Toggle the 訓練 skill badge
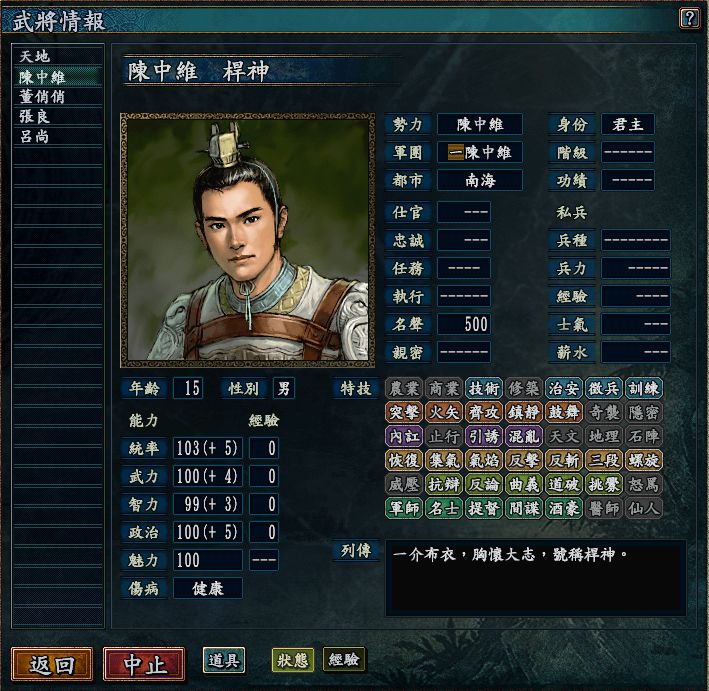The height and width of the screenshot is (691, 709). click(x=644, y=388)
